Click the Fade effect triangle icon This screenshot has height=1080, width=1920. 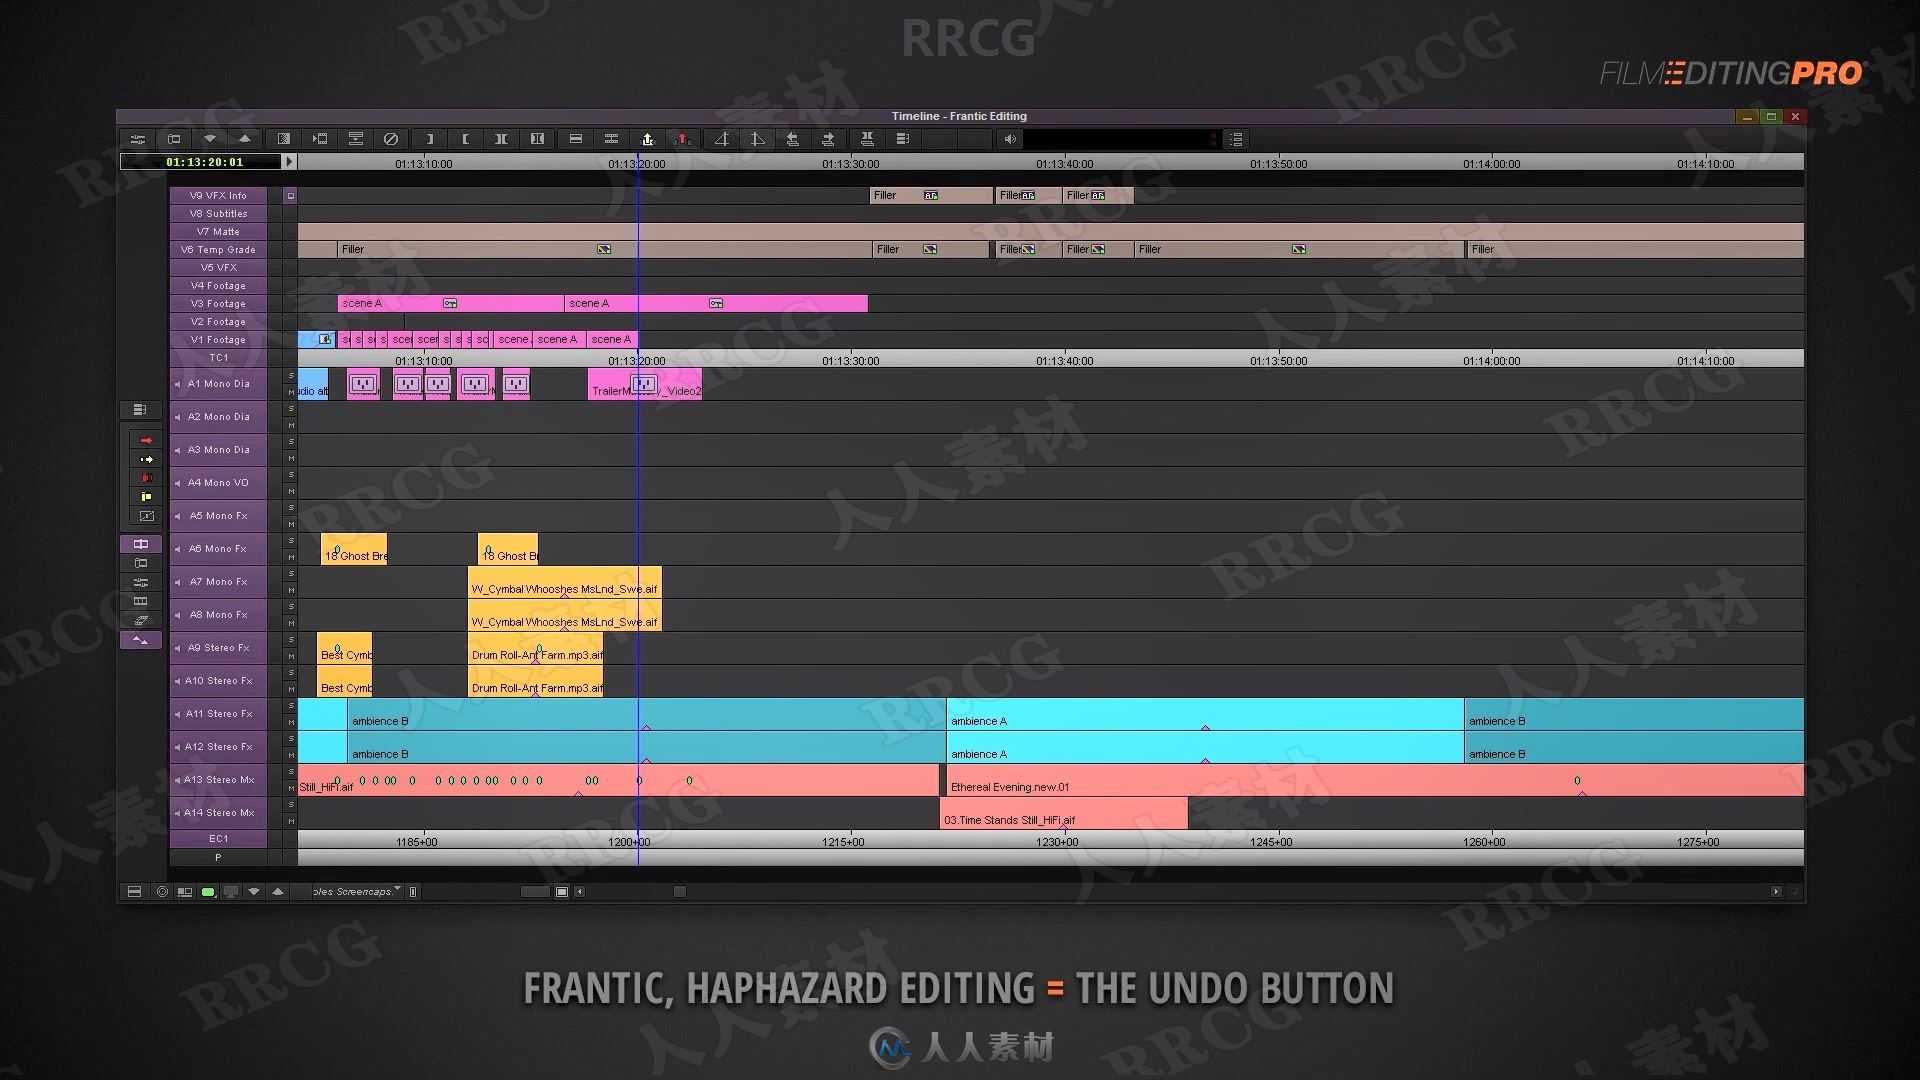tap(721, 139)
